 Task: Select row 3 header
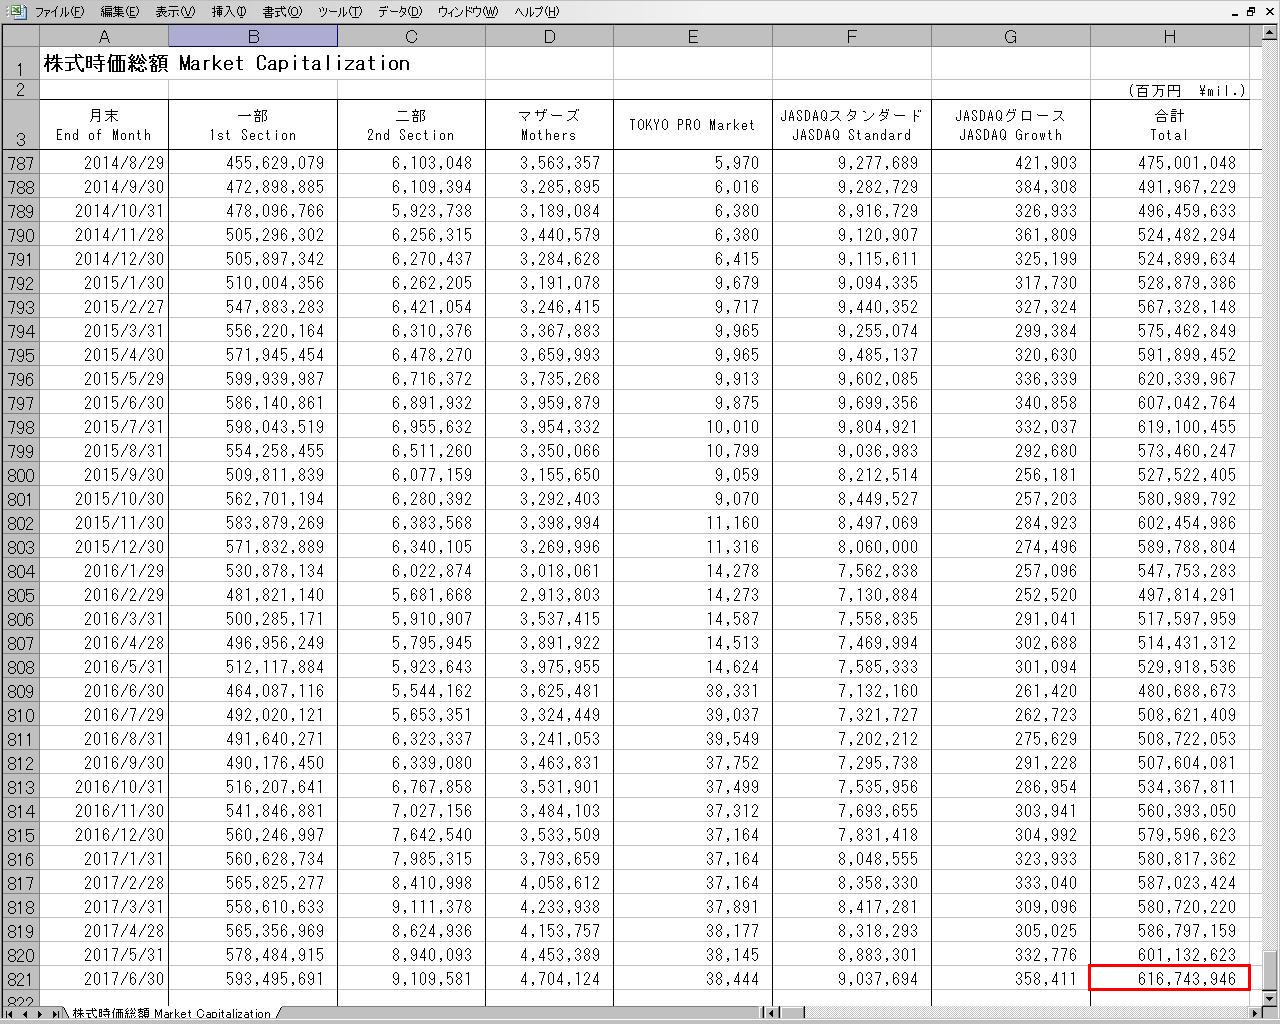[20, 125]
